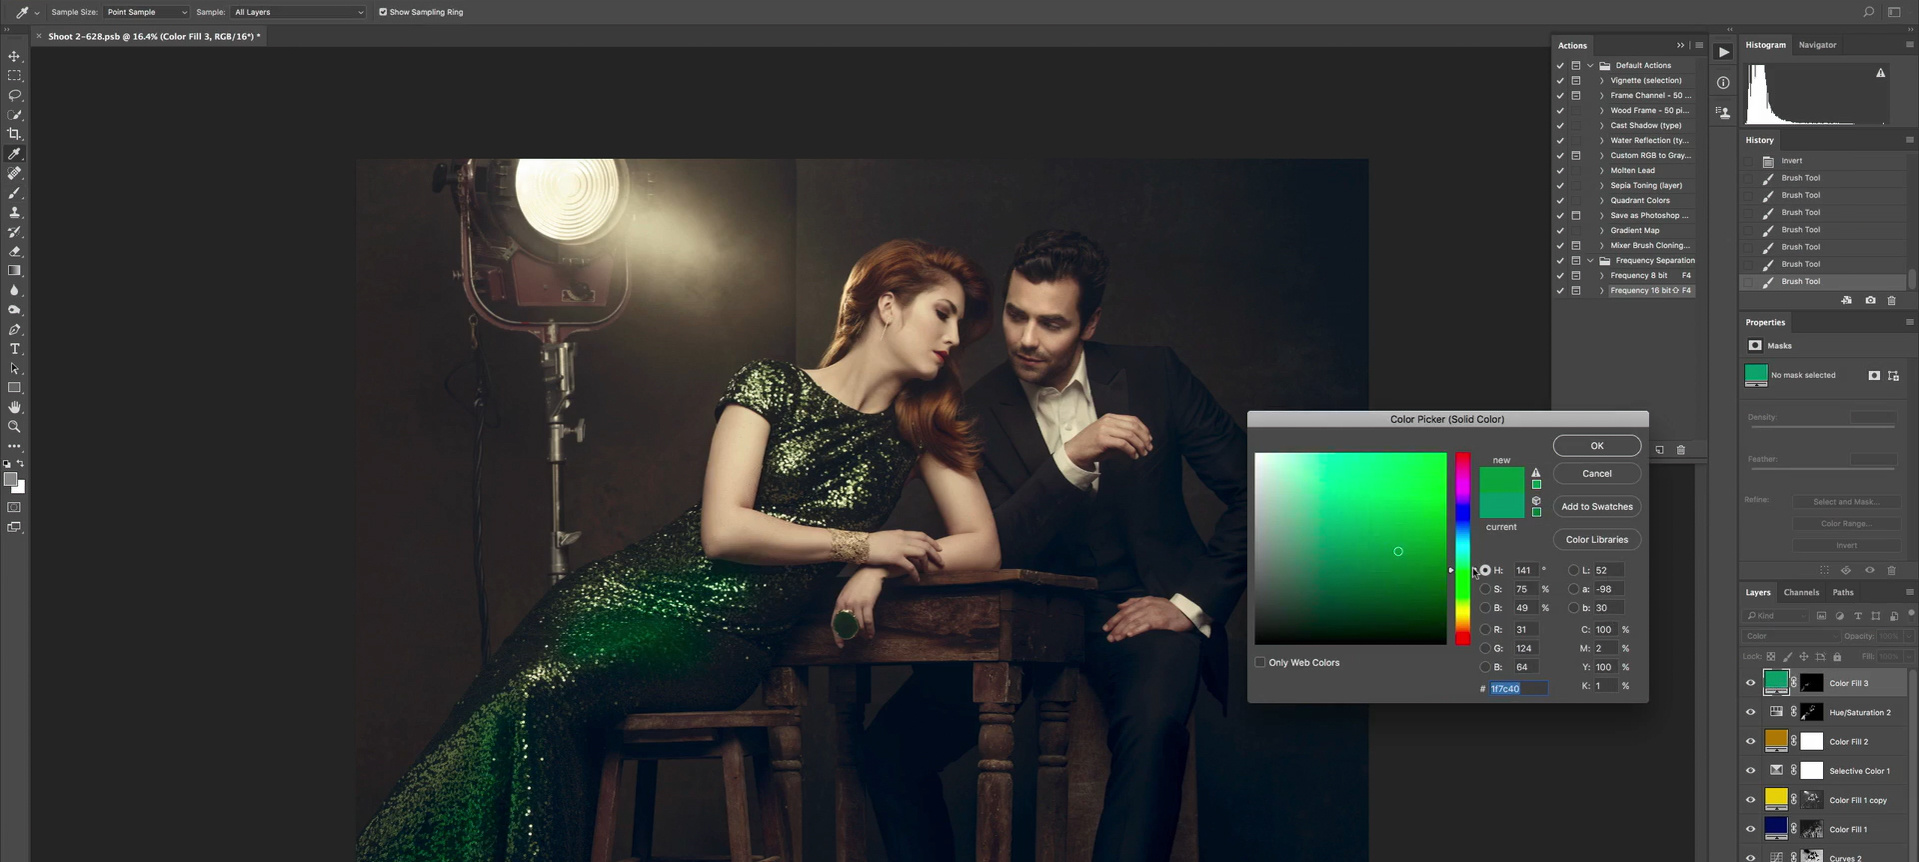Viewport: 1919px width, 862px height.
Task: Hide the Color Fill 3 layer
Action: pyautogui.click(x=1750, y=683)
